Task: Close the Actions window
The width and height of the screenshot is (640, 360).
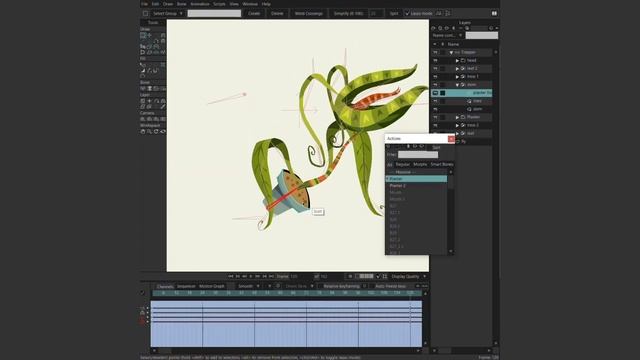Action: 451,139
